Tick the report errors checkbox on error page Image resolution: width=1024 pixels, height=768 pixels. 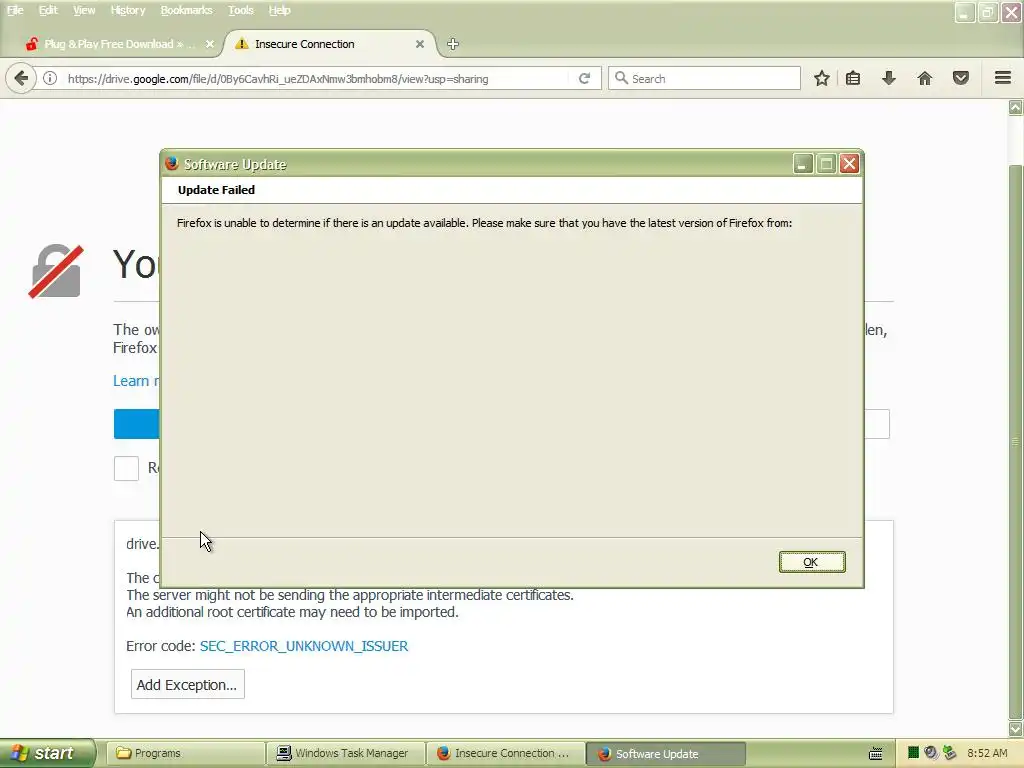pos(126,468)
